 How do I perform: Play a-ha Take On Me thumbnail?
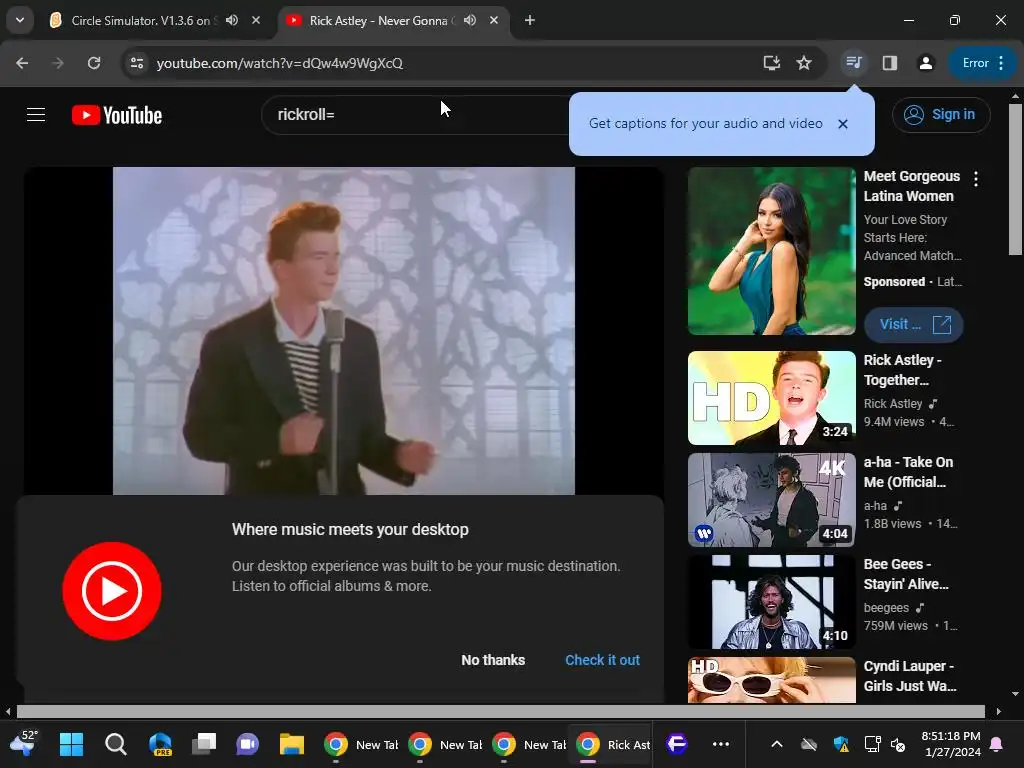(x=771, y=500)
